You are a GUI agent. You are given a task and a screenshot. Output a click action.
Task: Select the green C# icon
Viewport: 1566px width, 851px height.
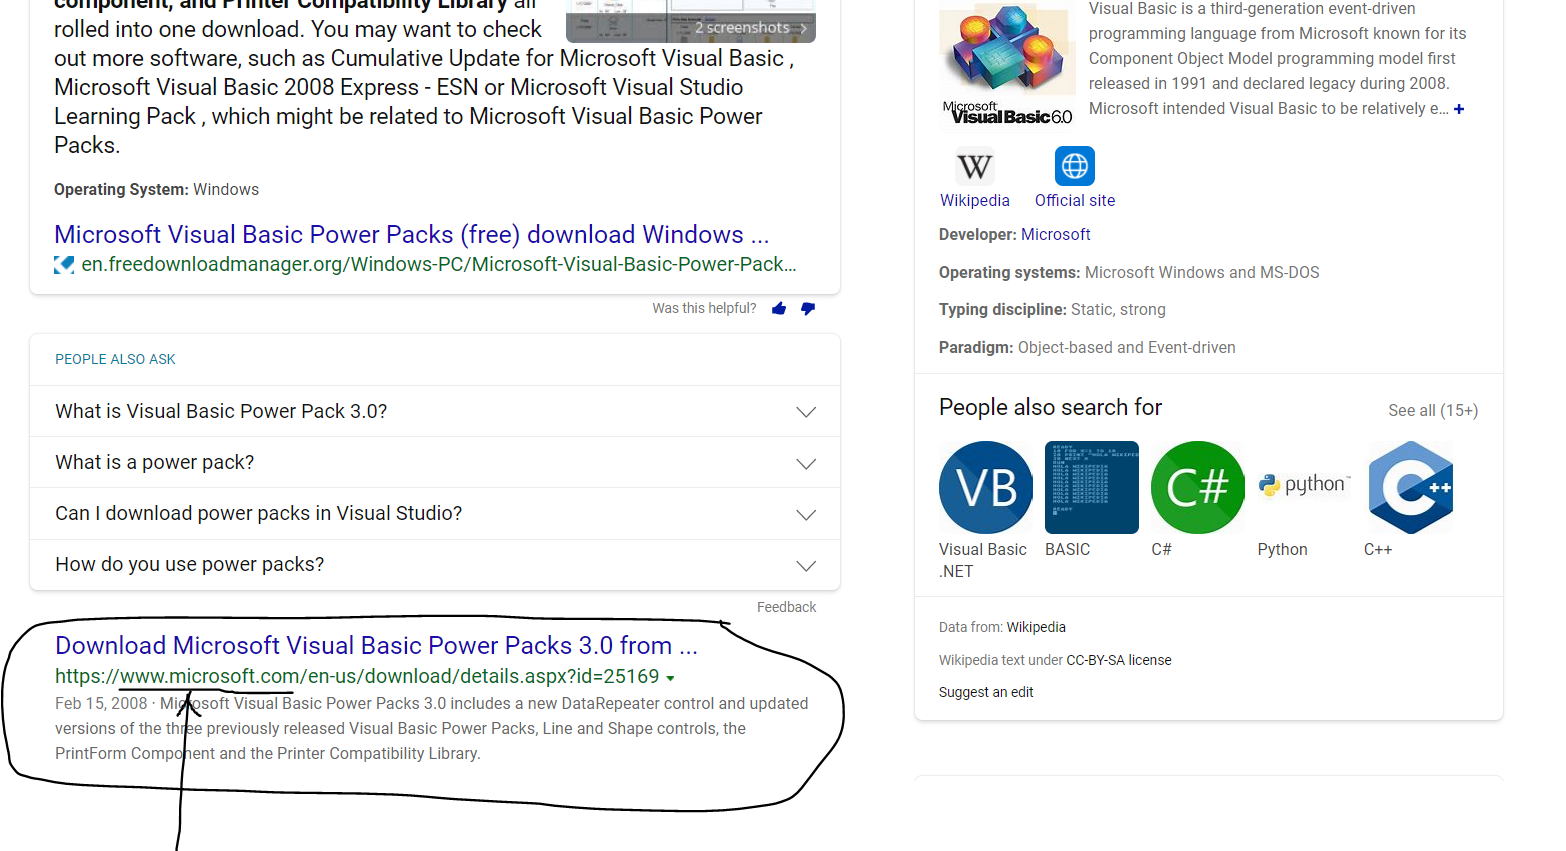[x=1198, y=487]
